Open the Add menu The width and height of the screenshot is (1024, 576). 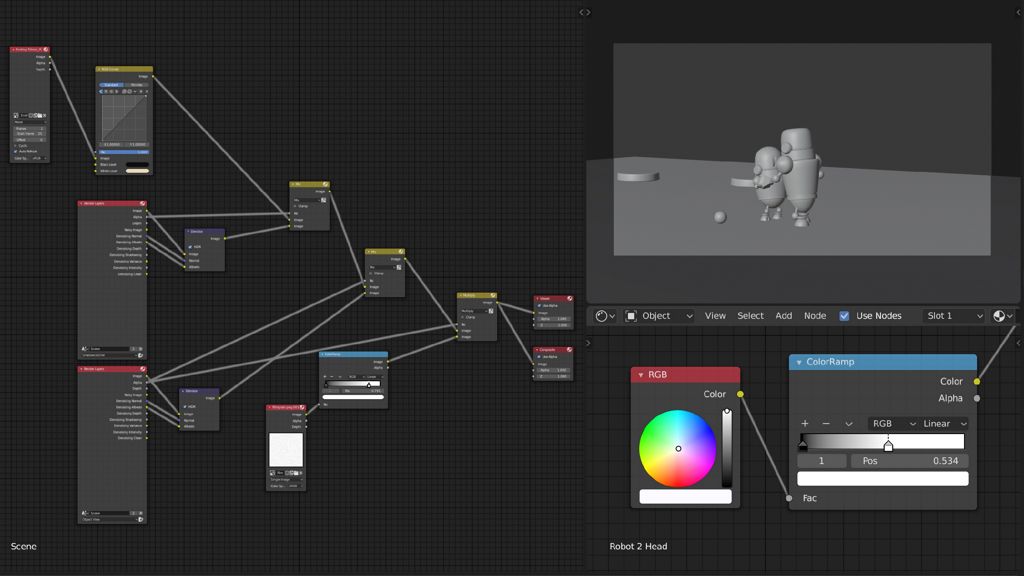coord(783,316)
